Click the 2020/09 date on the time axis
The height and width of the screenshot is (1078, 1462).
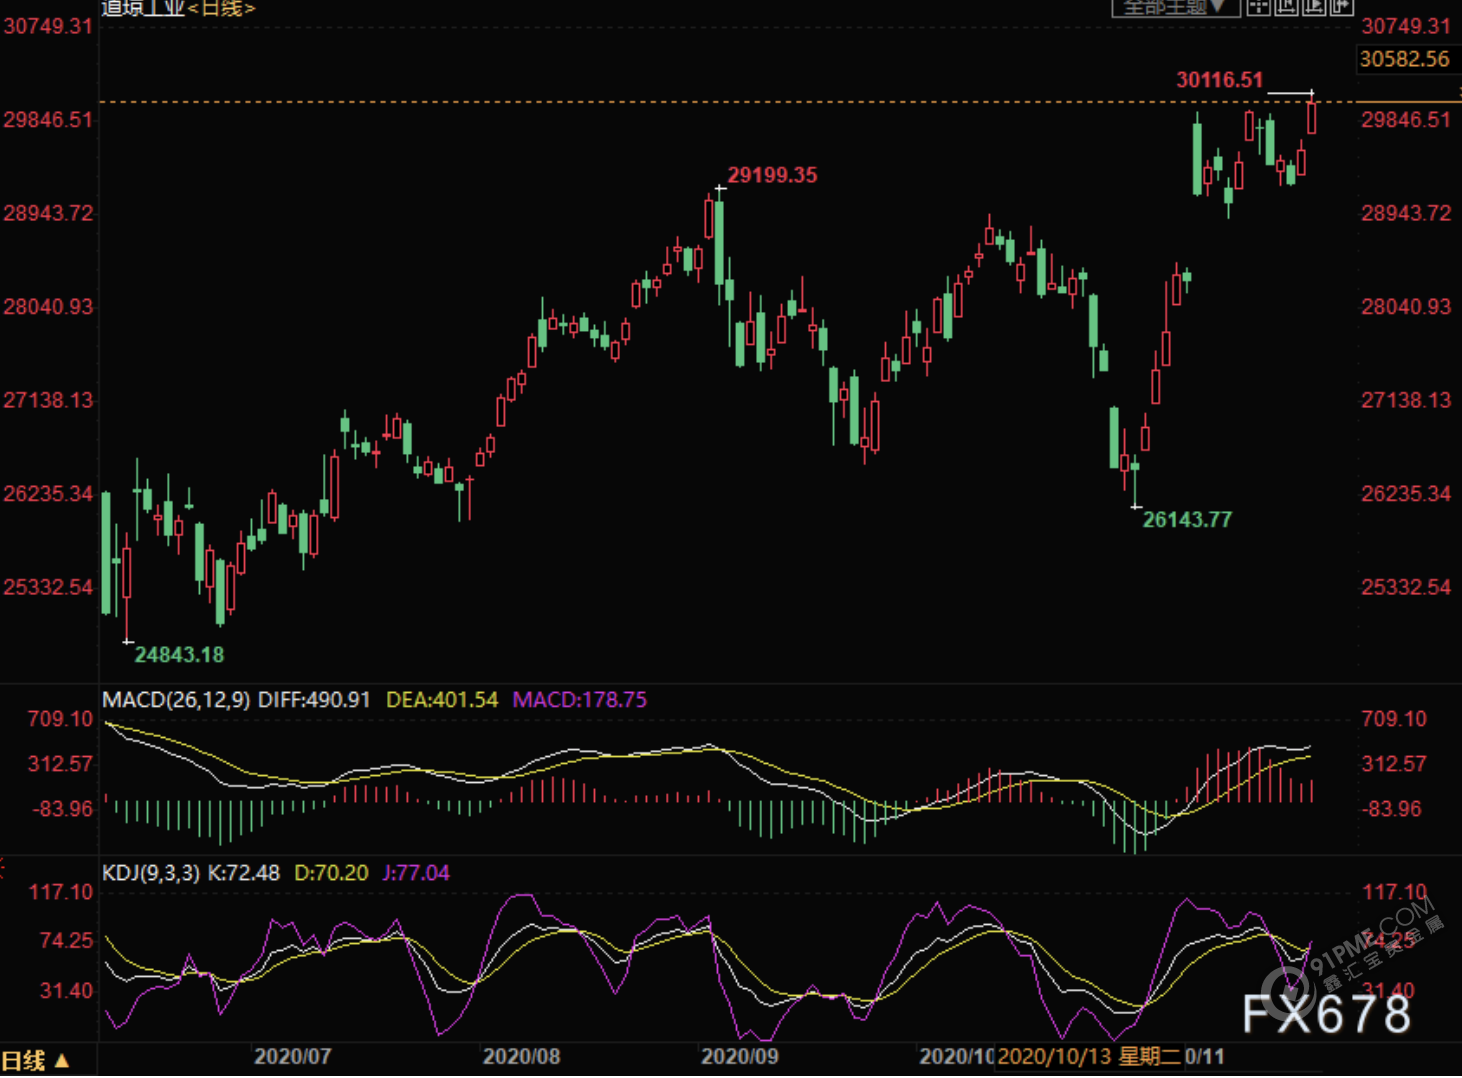739,1056
